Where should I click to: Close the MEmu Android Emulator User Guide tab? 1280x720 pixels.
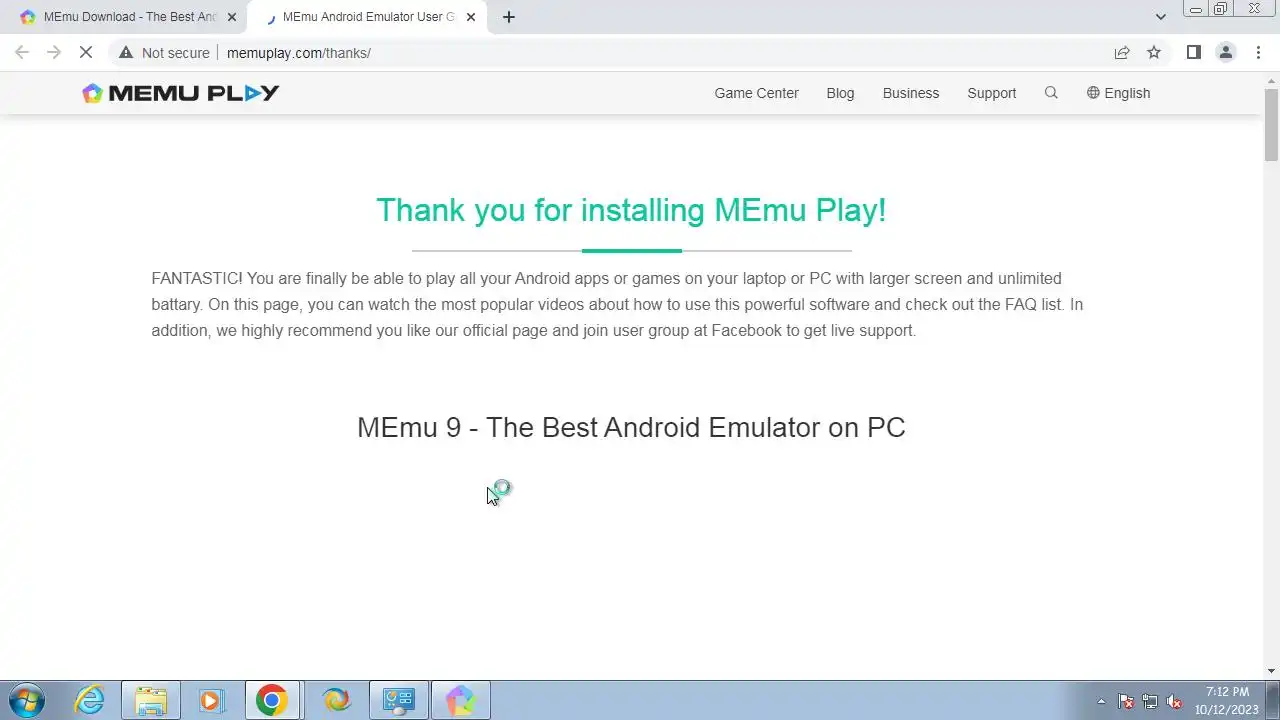470,17
